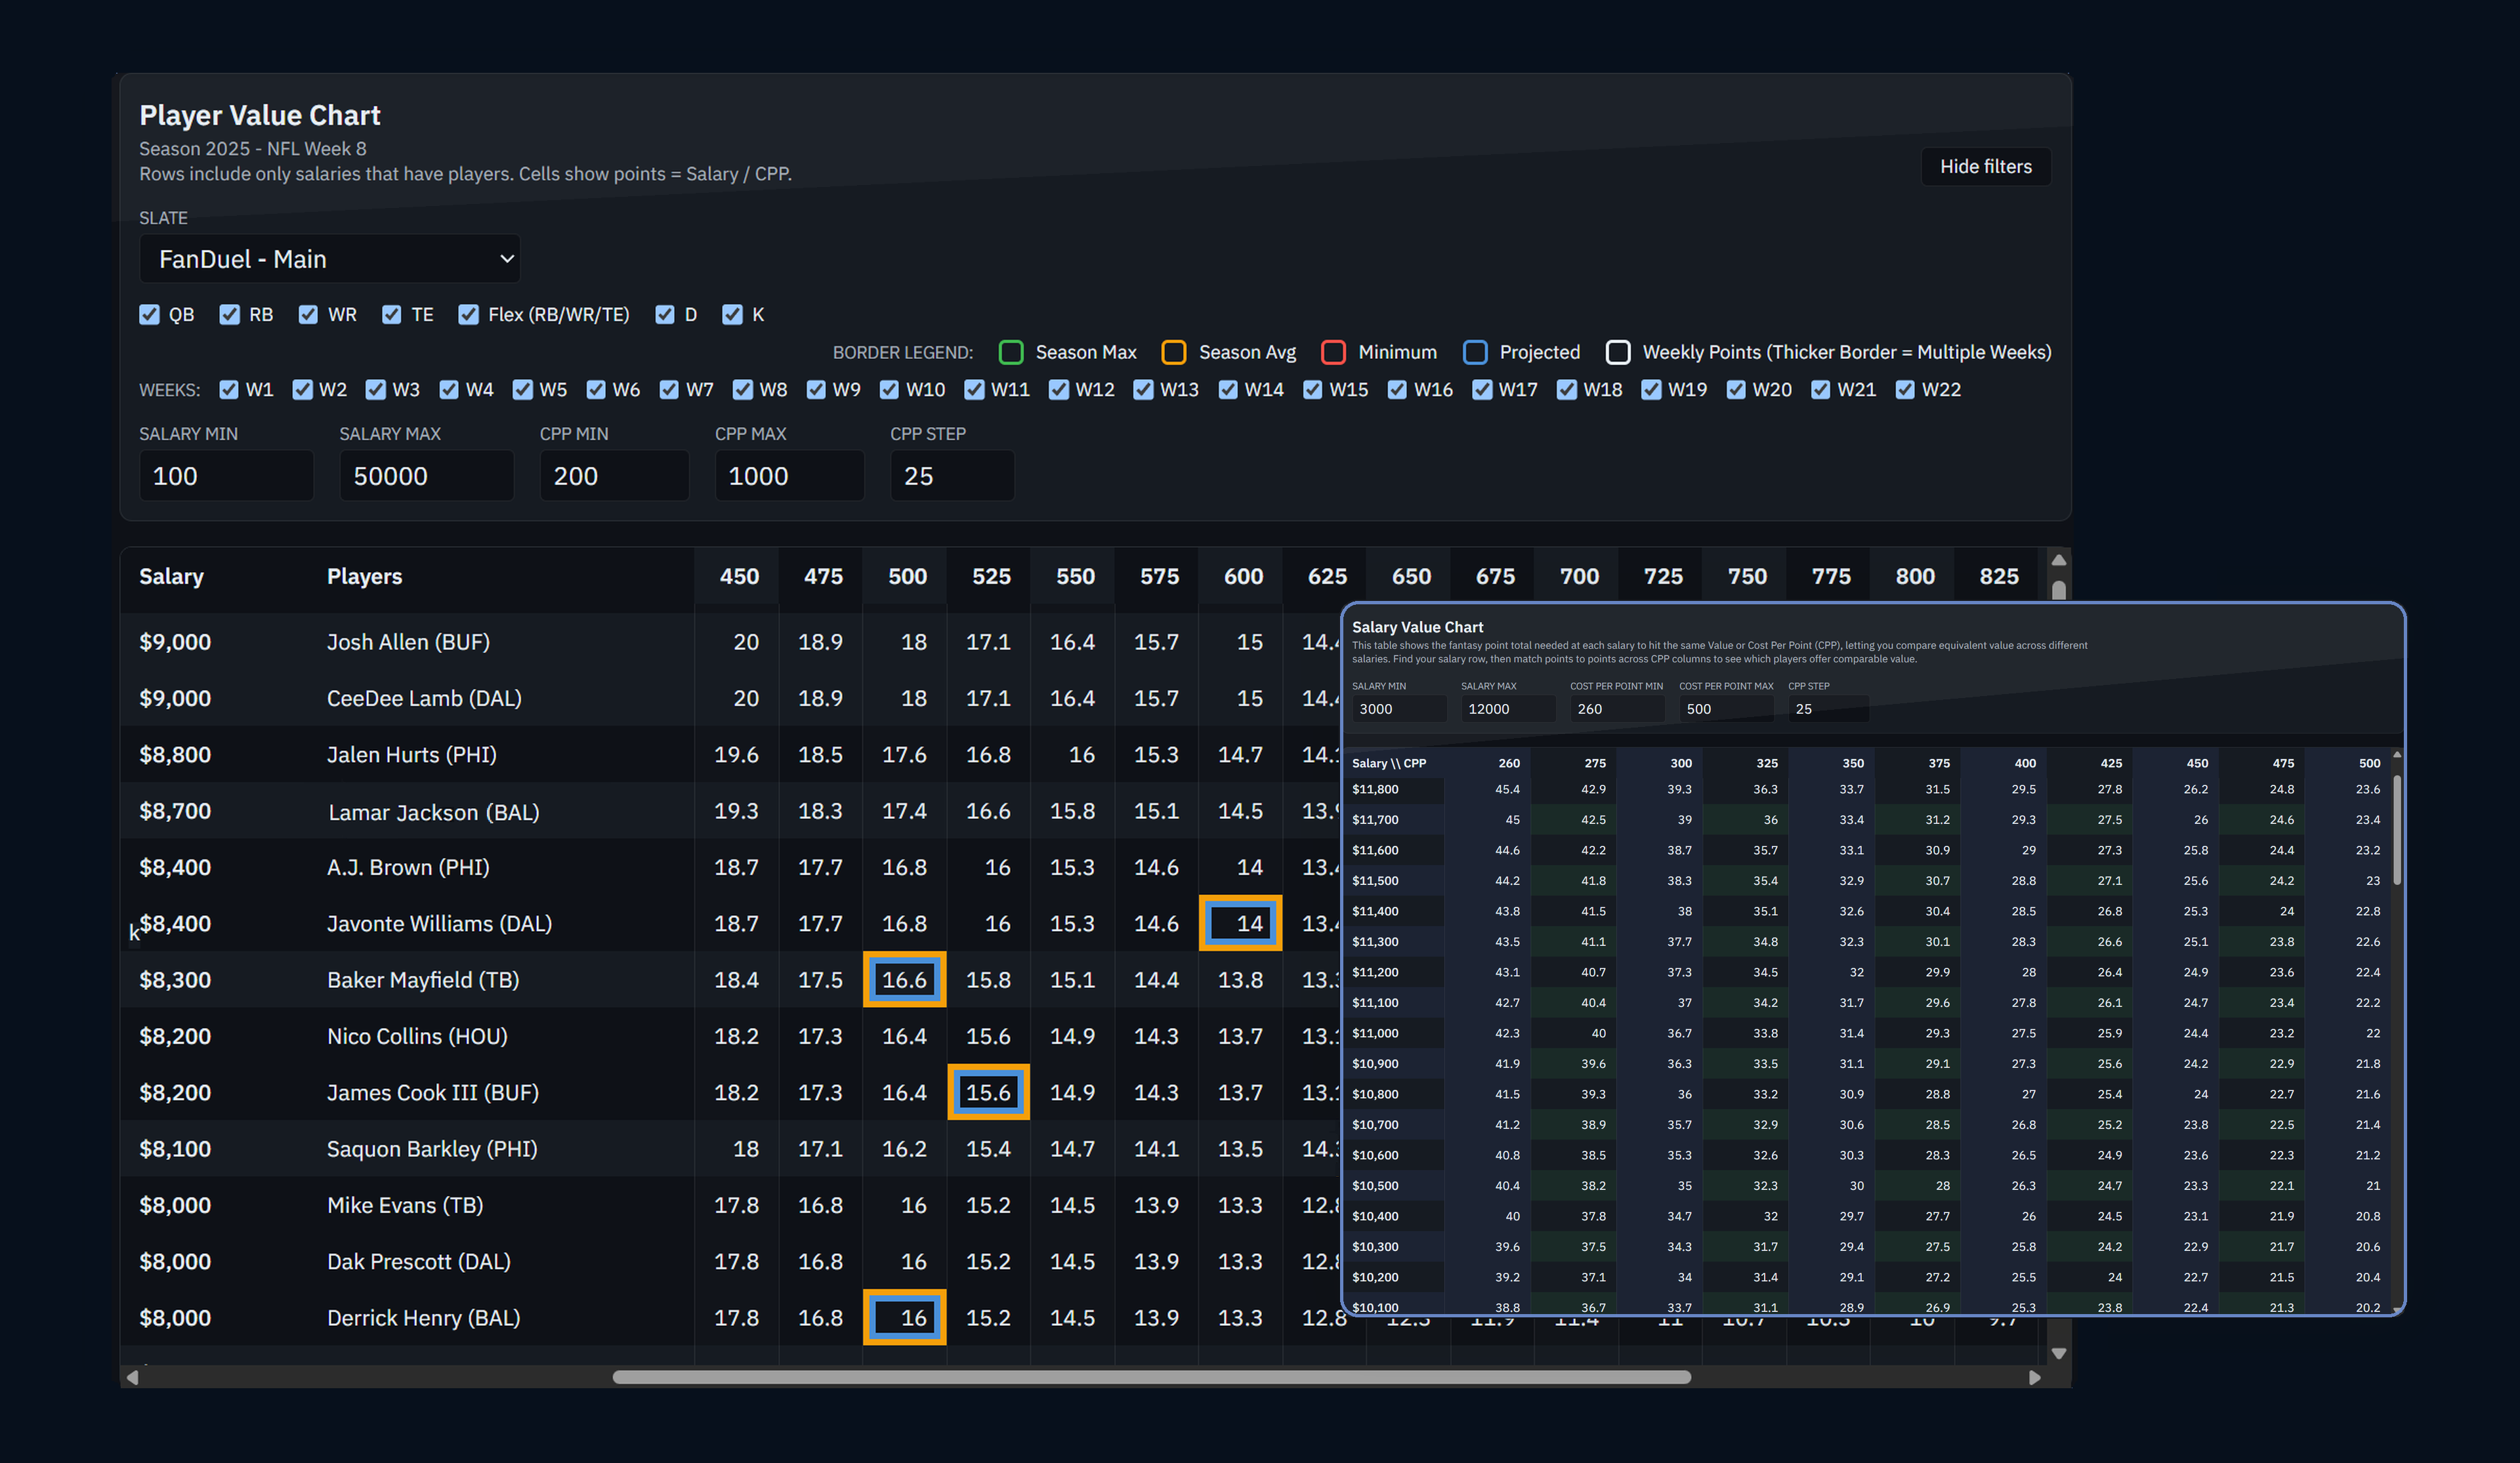Image resolution: width=2520 pixels, height=1463 pixels.
Task: Select the Josh Allen (BUF) row name
Action: click(x=408, y=642)
